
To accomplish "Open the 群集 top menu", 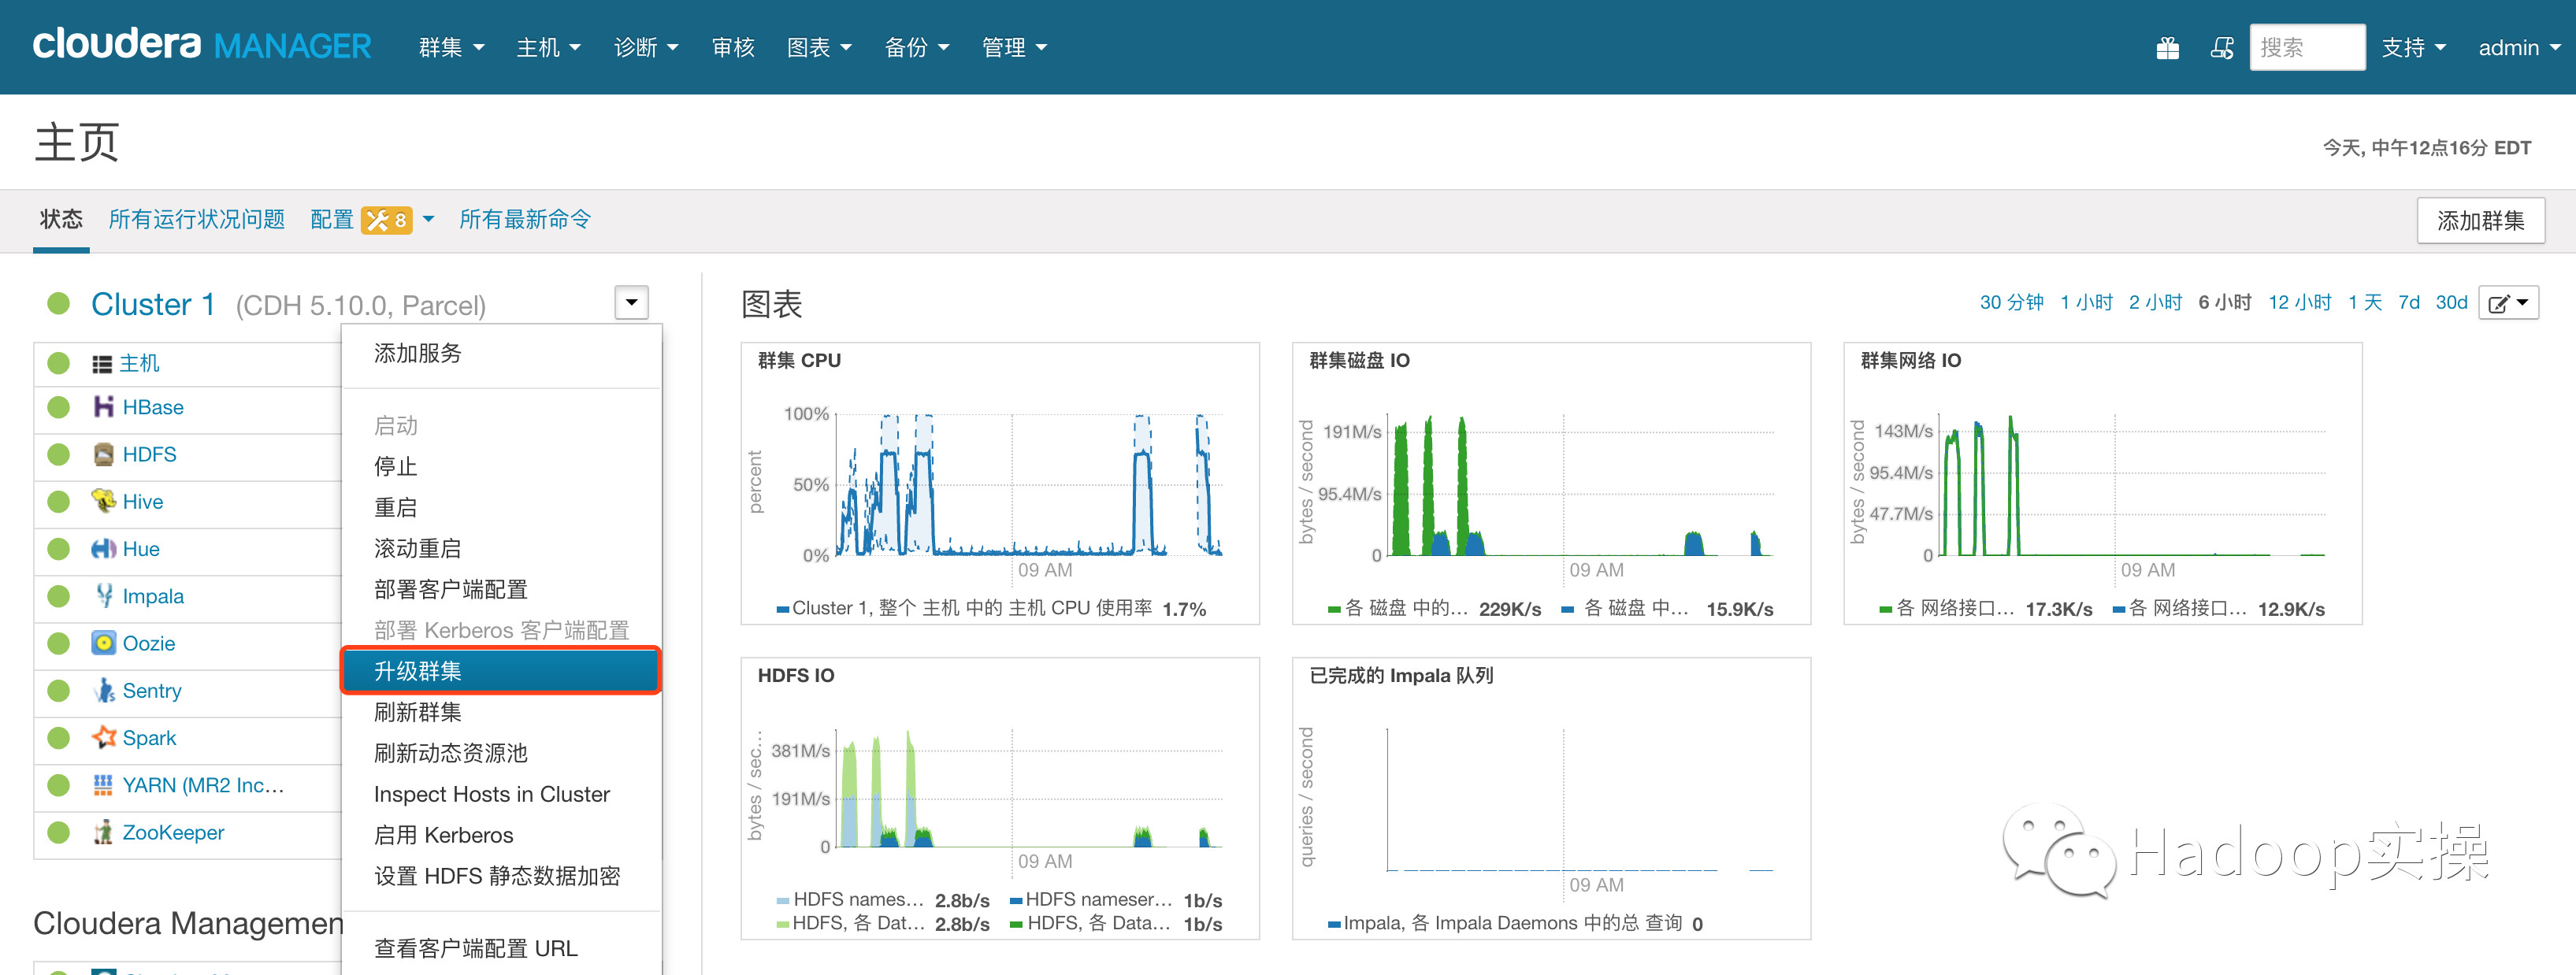I will 451,47.
